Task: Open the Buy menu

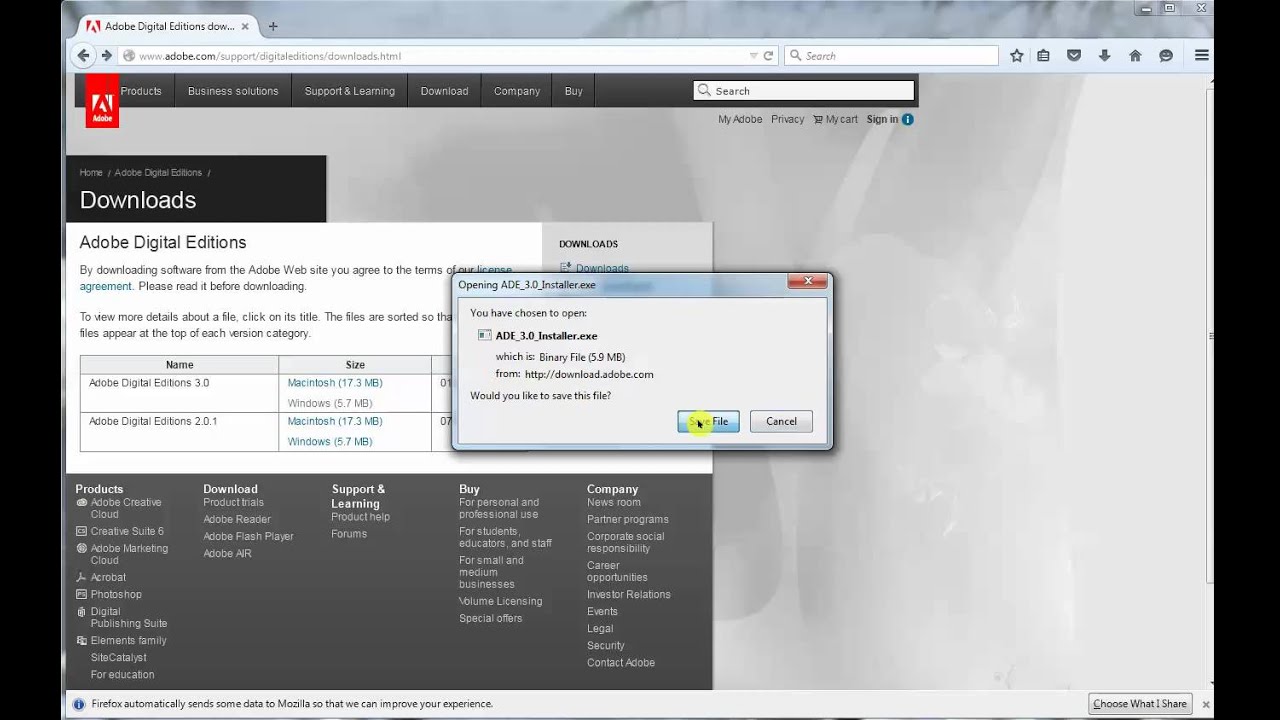Action: coord(573,91)
